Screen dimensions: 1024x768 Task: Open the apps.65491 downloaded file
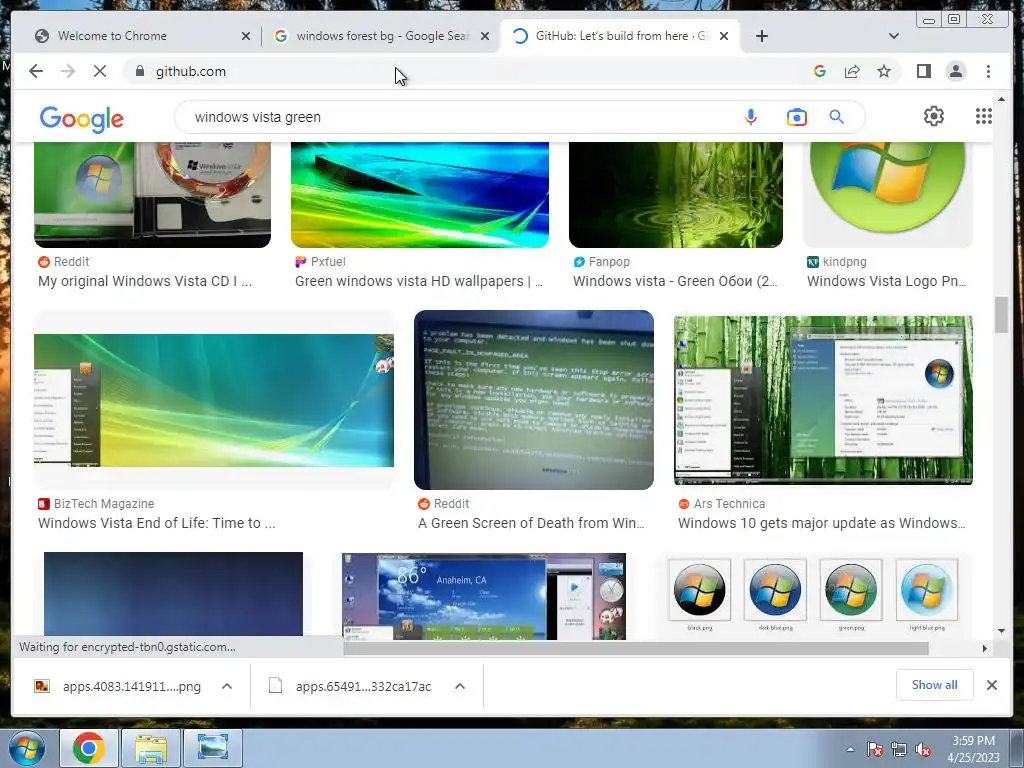click(351, 686)
